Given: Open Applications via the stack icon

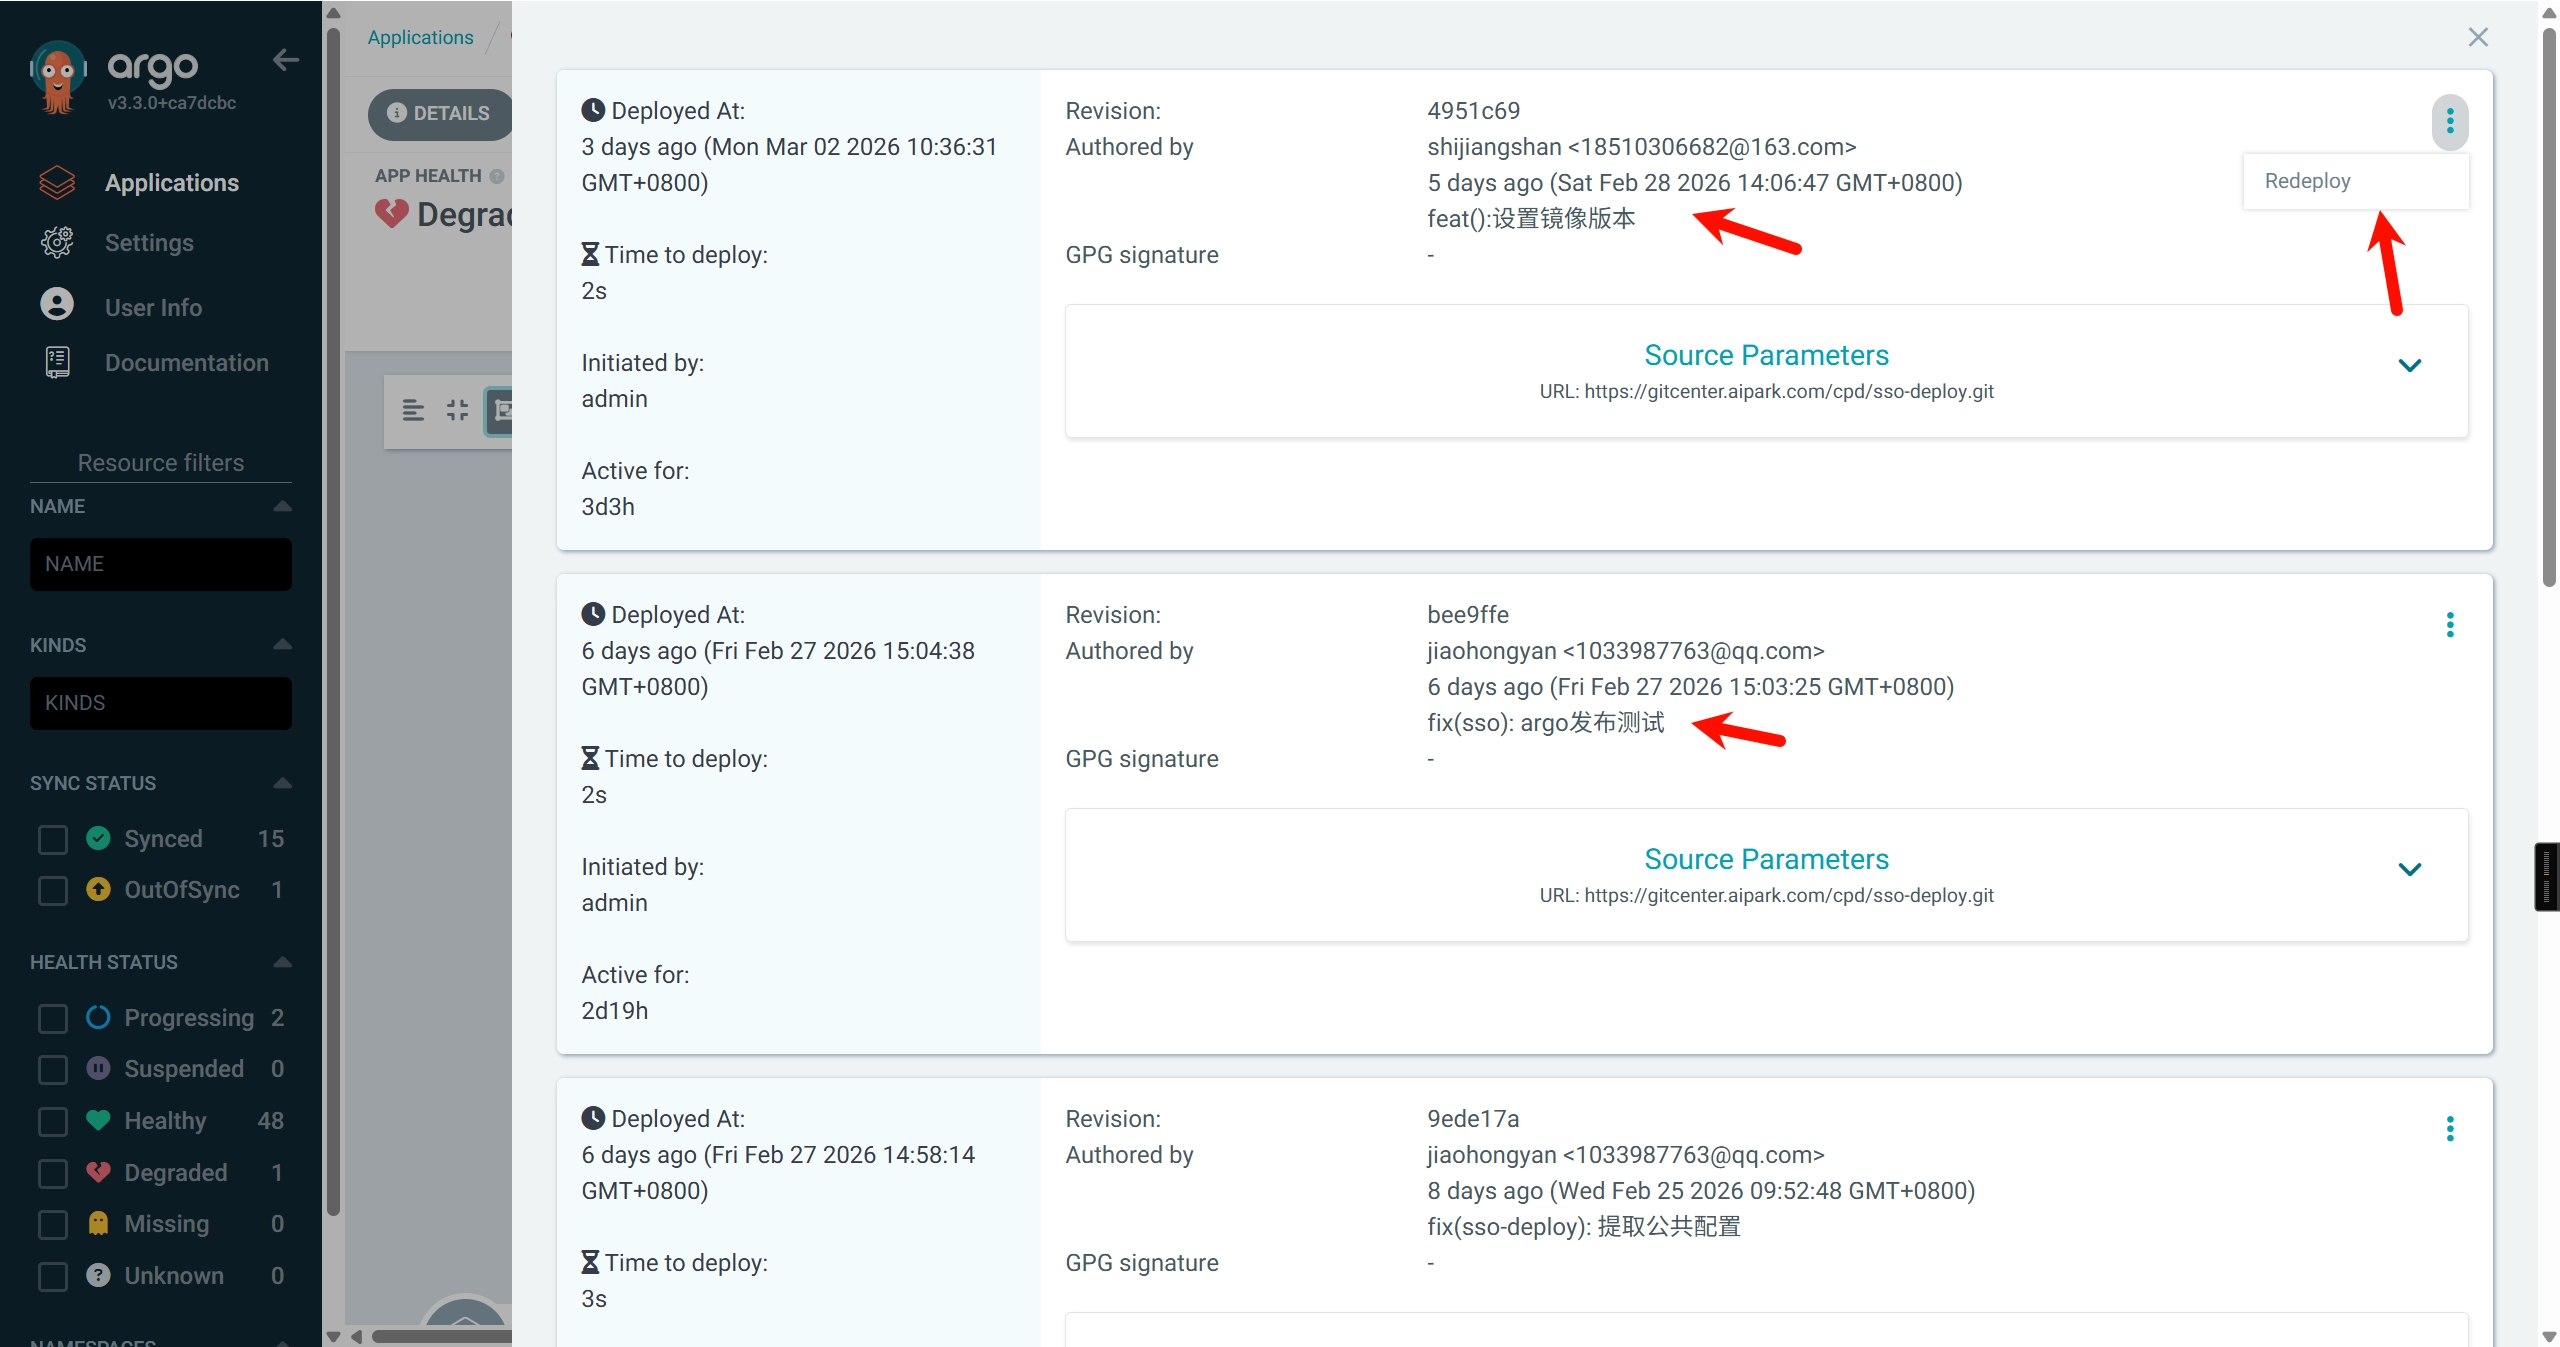Looking at the screenshot, I should (57, 182).
